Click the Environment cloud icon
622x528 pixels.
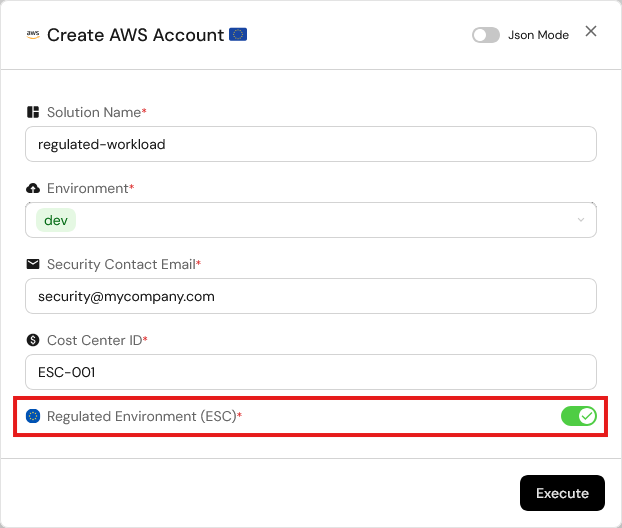[x=33, y=188]
